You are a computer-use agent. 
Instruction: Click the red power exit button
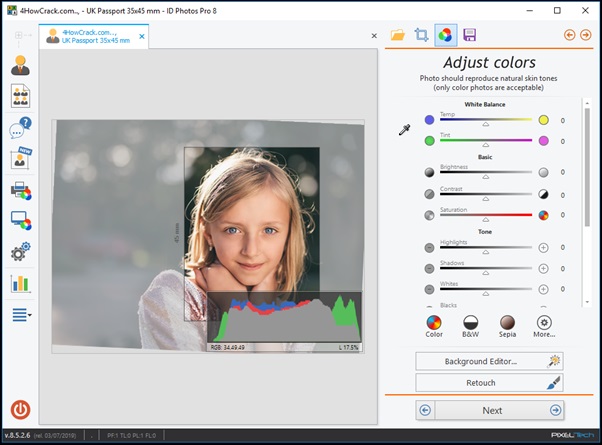coord(20,409)
